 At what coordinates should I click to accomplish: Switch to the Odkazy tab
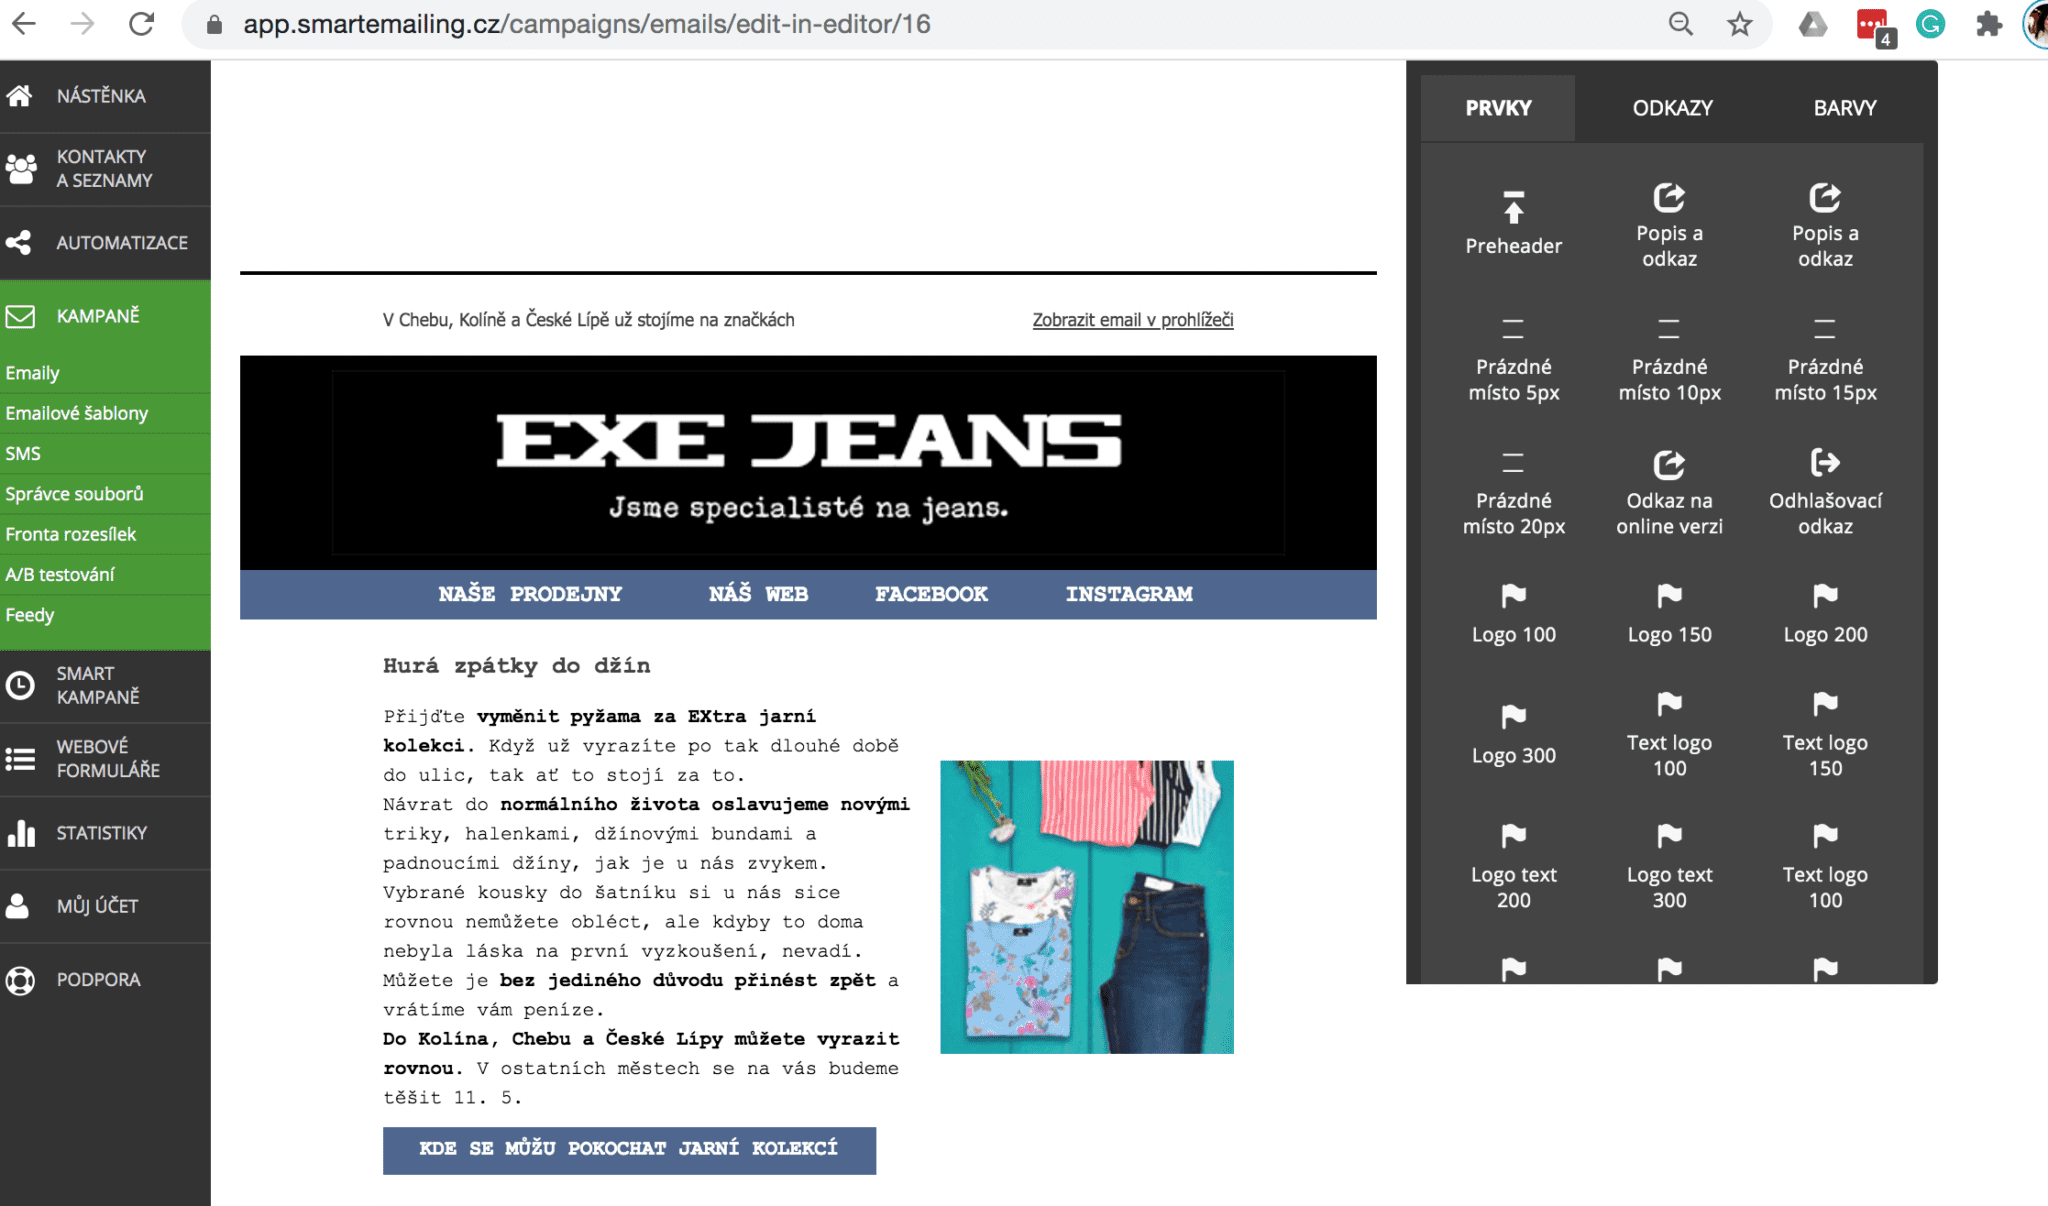click(x=1672, y=108)
